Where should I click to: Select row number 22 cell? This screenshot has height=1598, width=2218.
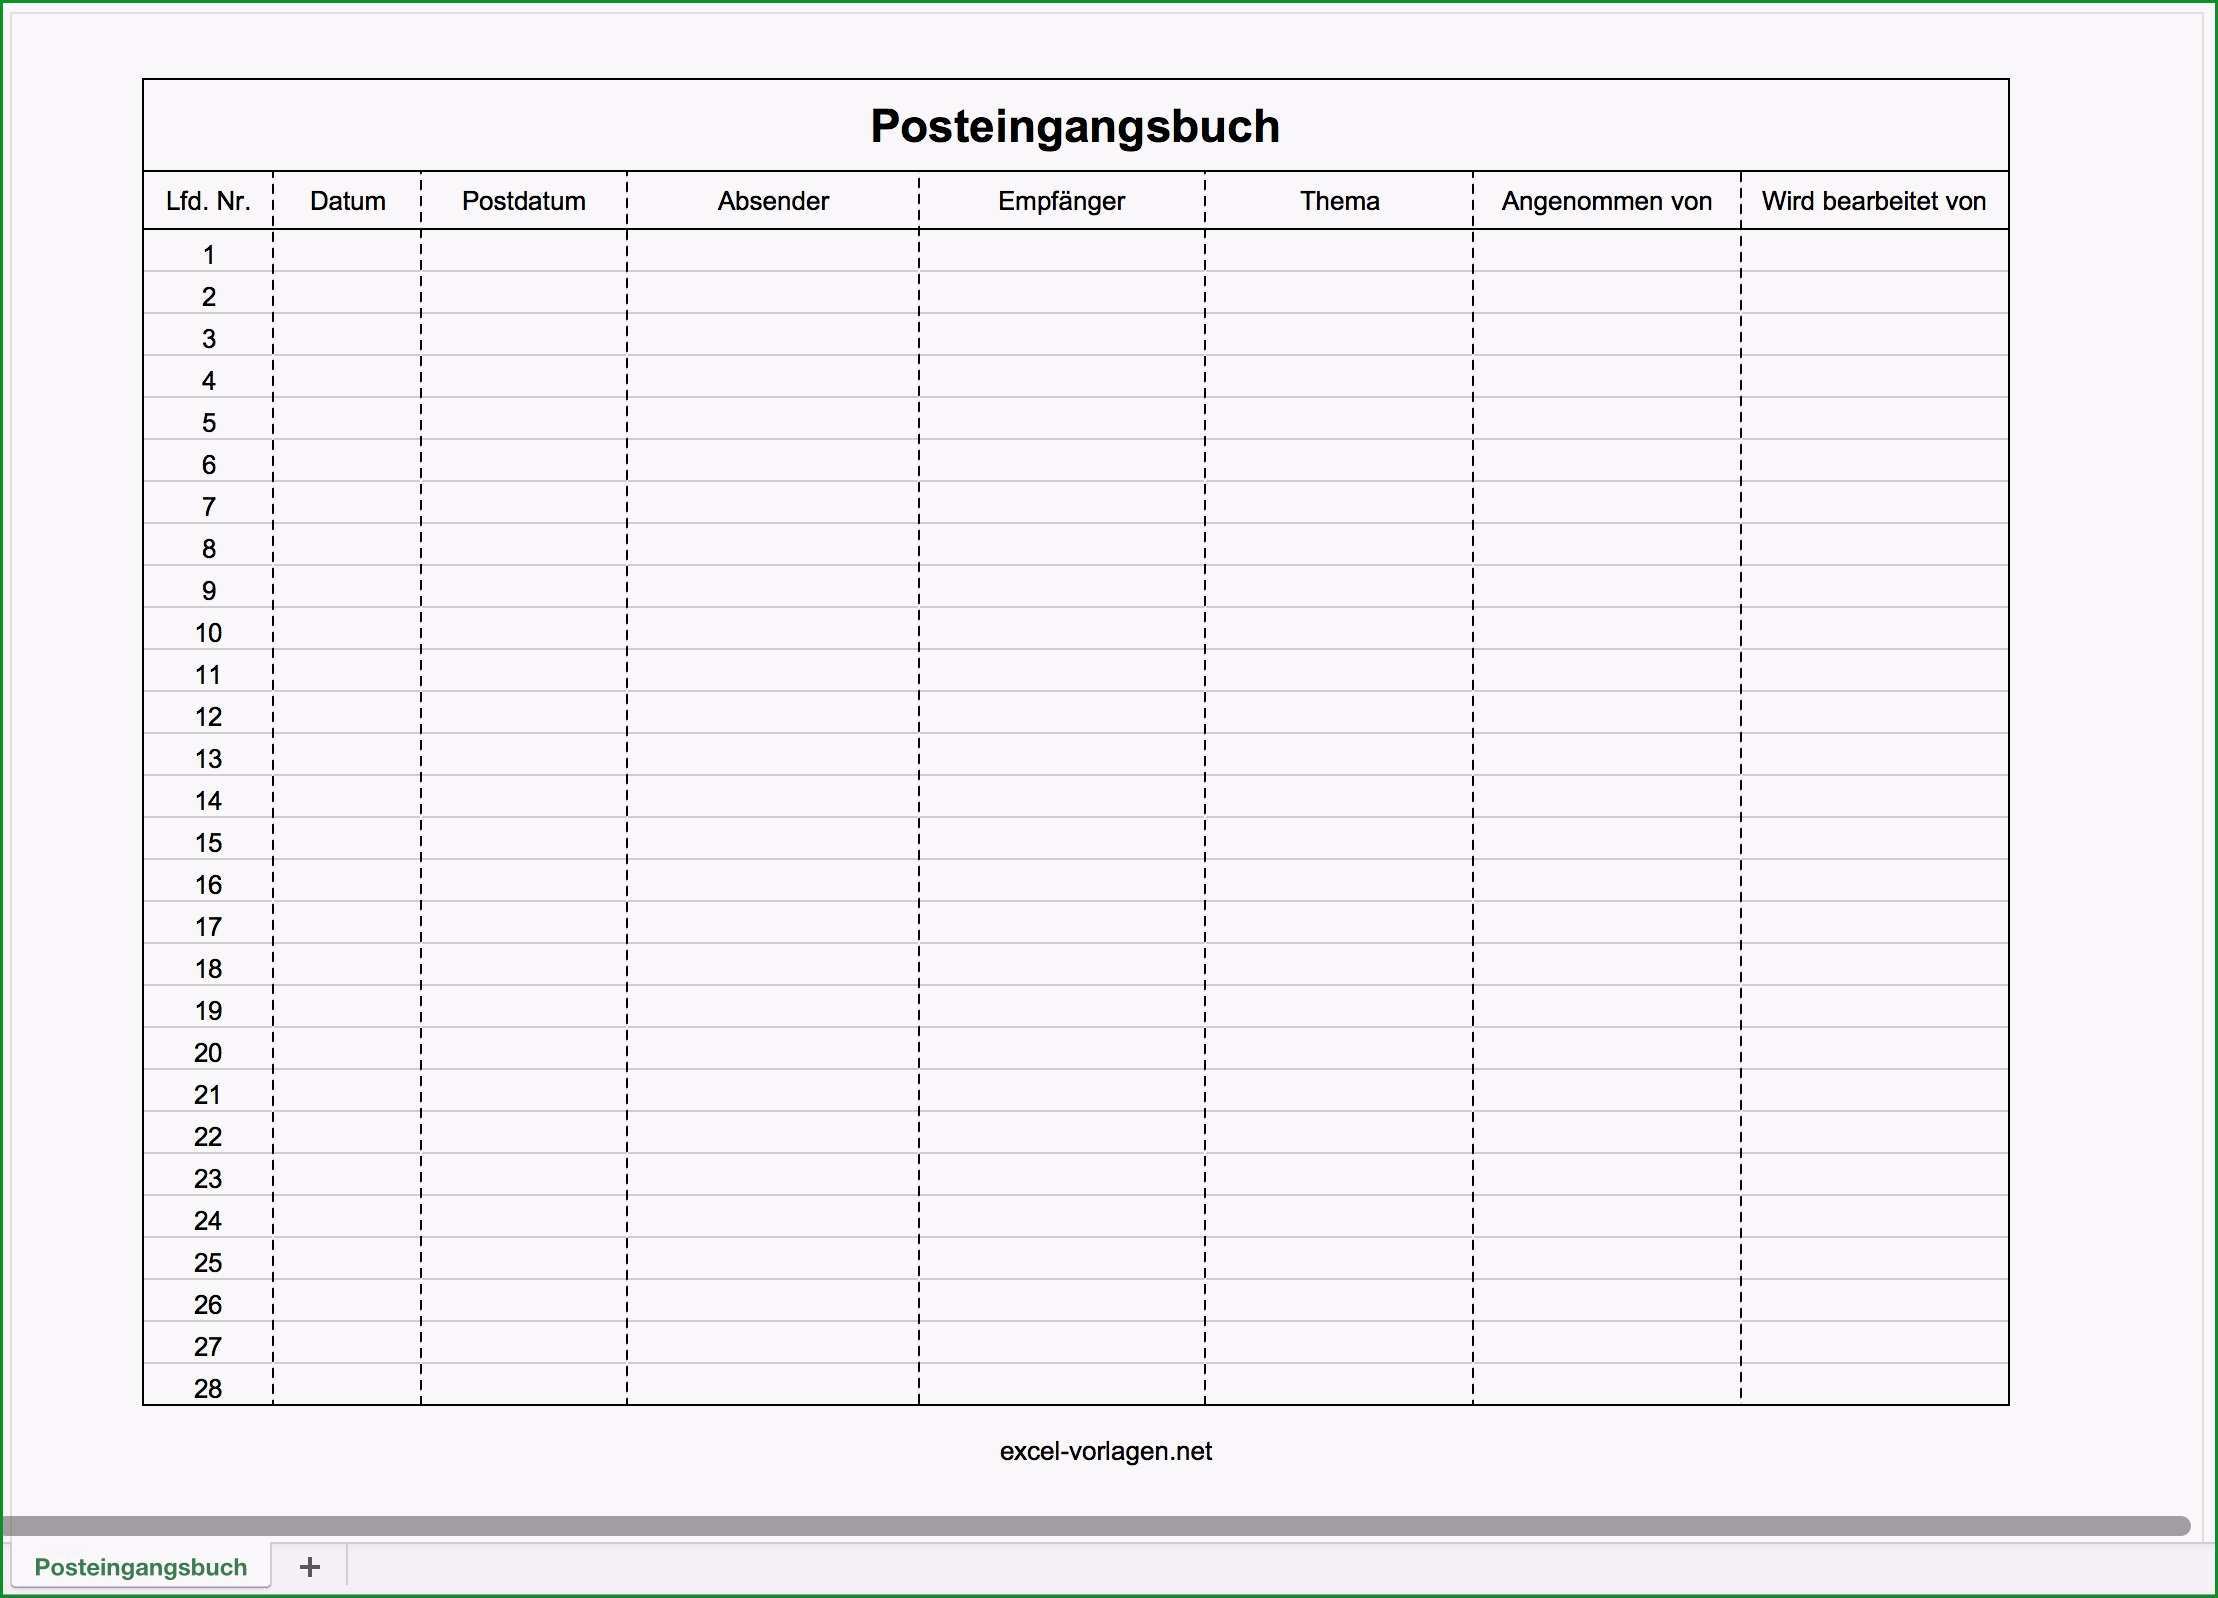pyautogui.click(x=208, y=1133)
